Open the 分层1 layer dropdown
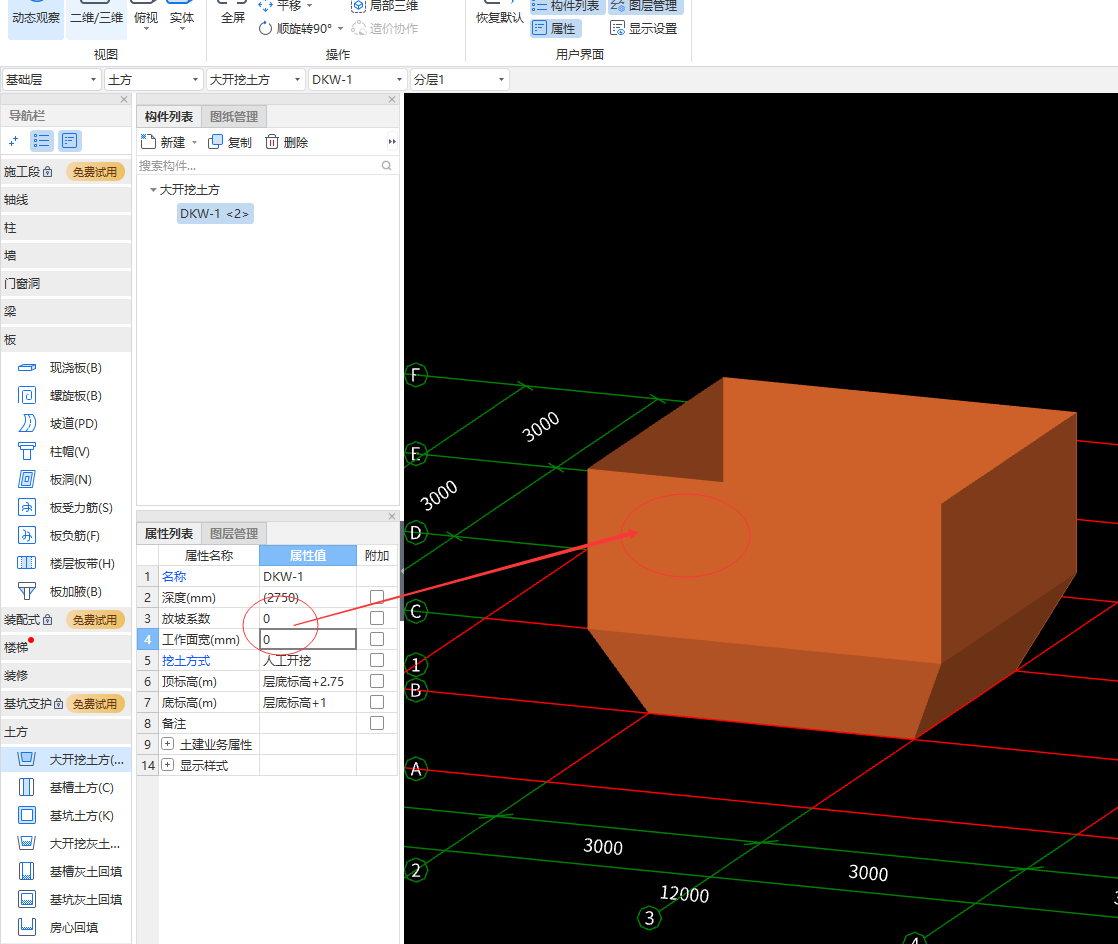Screen dimensions: 1118x944 [x=460, y=80]
